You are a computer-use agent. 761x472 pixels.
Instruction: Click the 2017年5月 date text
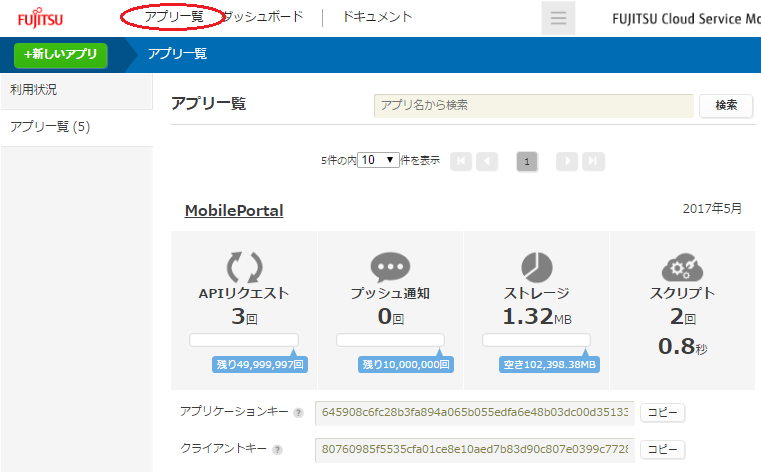click(712, 209)
